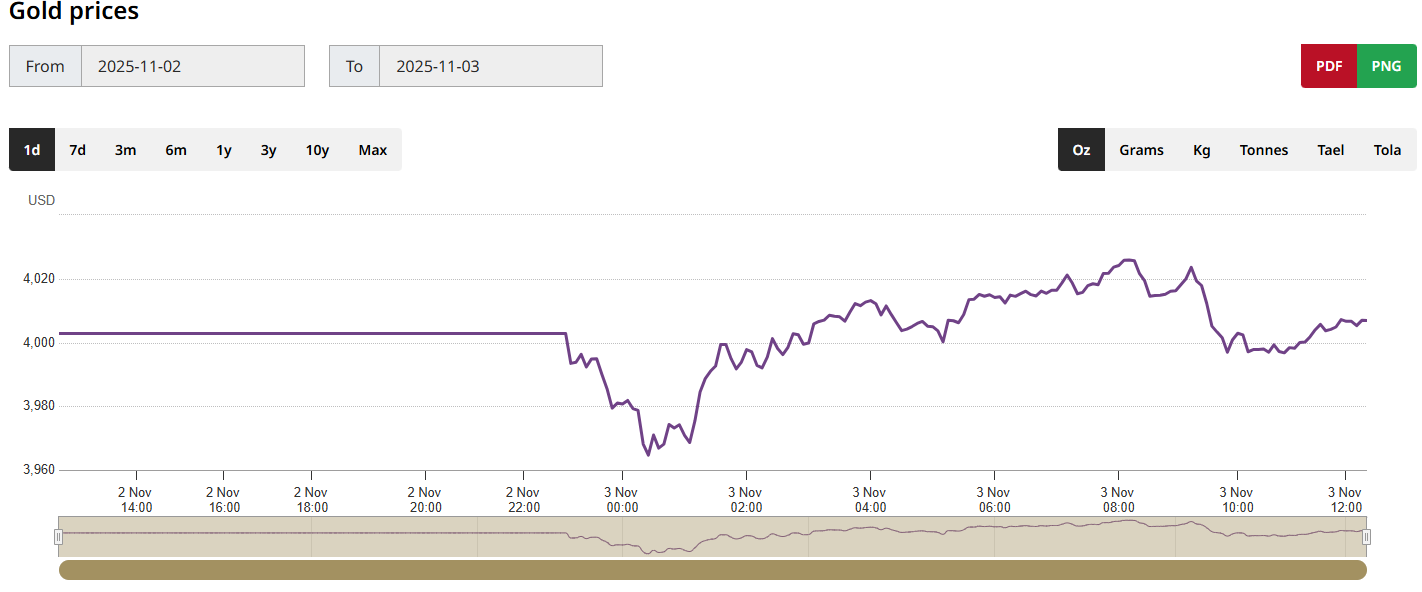Select the 1y time range
This screenshot has height=592, width=1422.
coord(224,150)
